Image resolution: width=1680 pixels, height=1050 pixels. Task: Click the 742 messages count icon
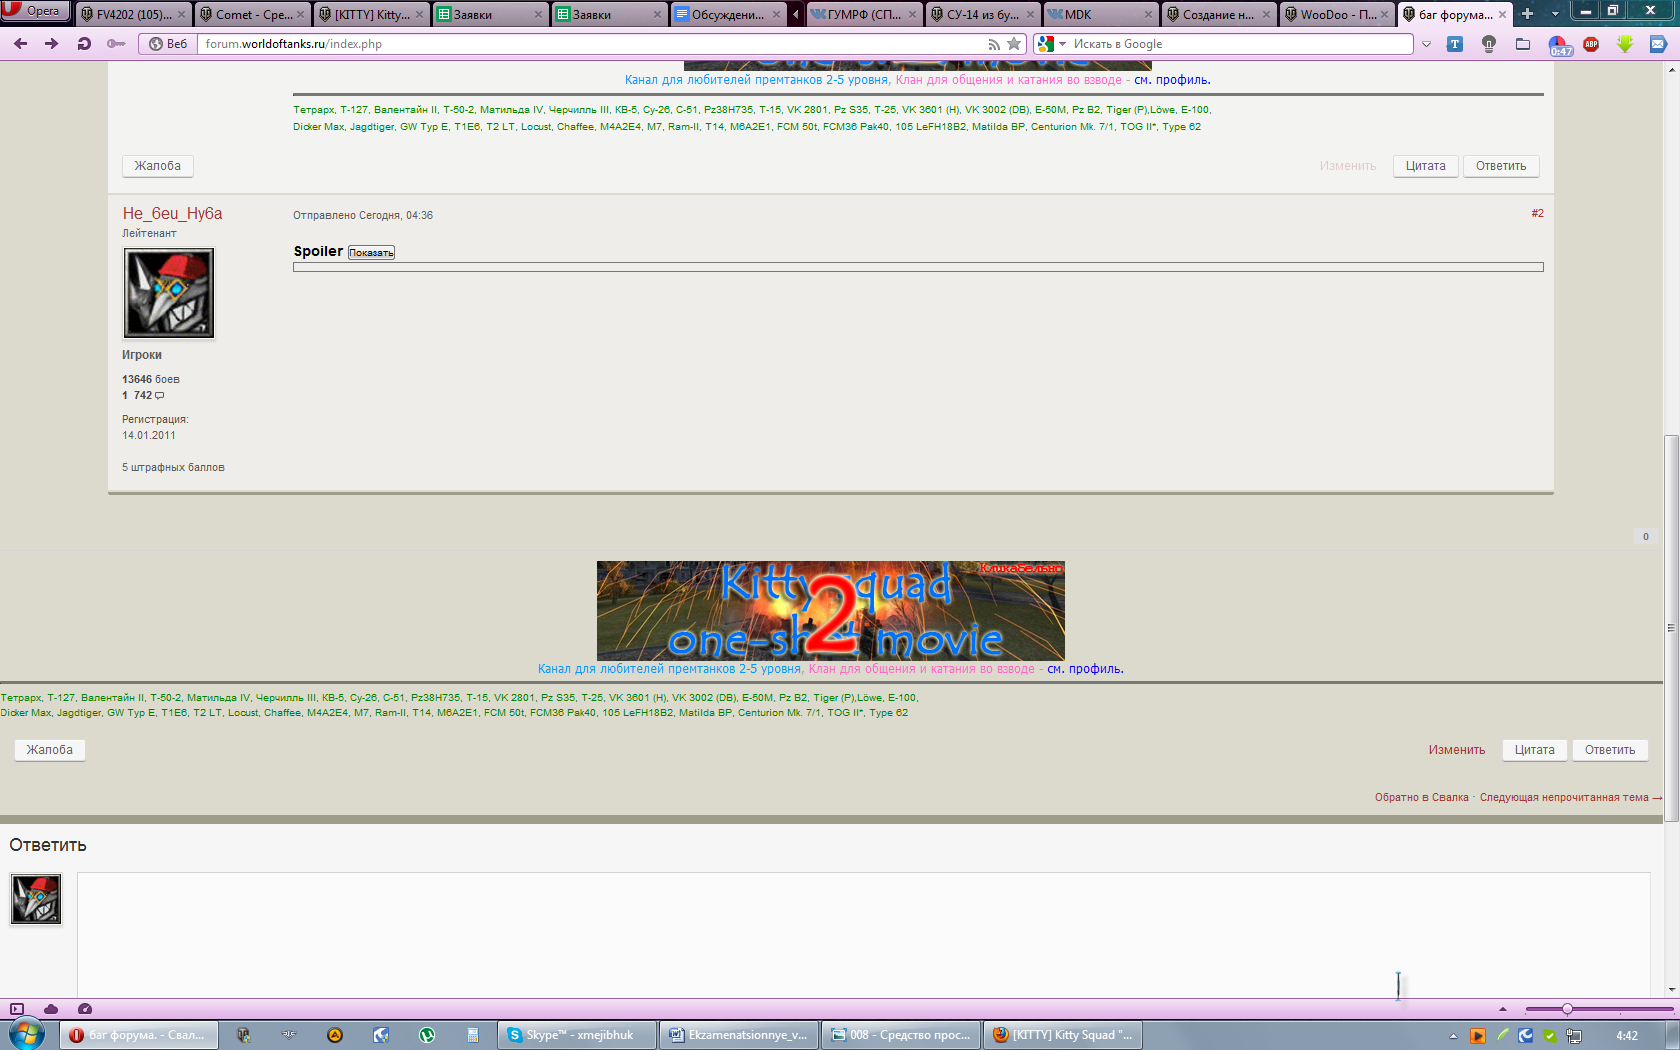[x=159, y=395]
